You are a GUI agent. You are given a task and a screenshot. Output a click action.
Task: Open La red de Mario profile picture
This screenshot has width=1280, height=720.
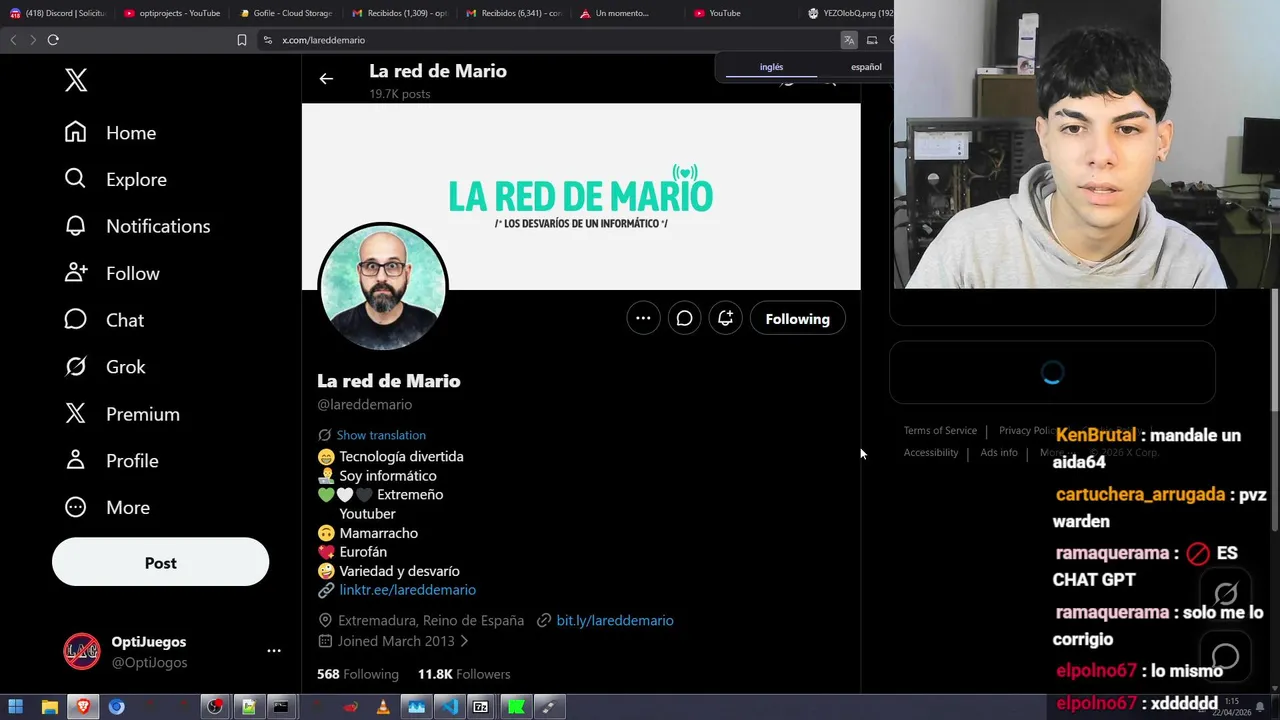pos(383,286)
